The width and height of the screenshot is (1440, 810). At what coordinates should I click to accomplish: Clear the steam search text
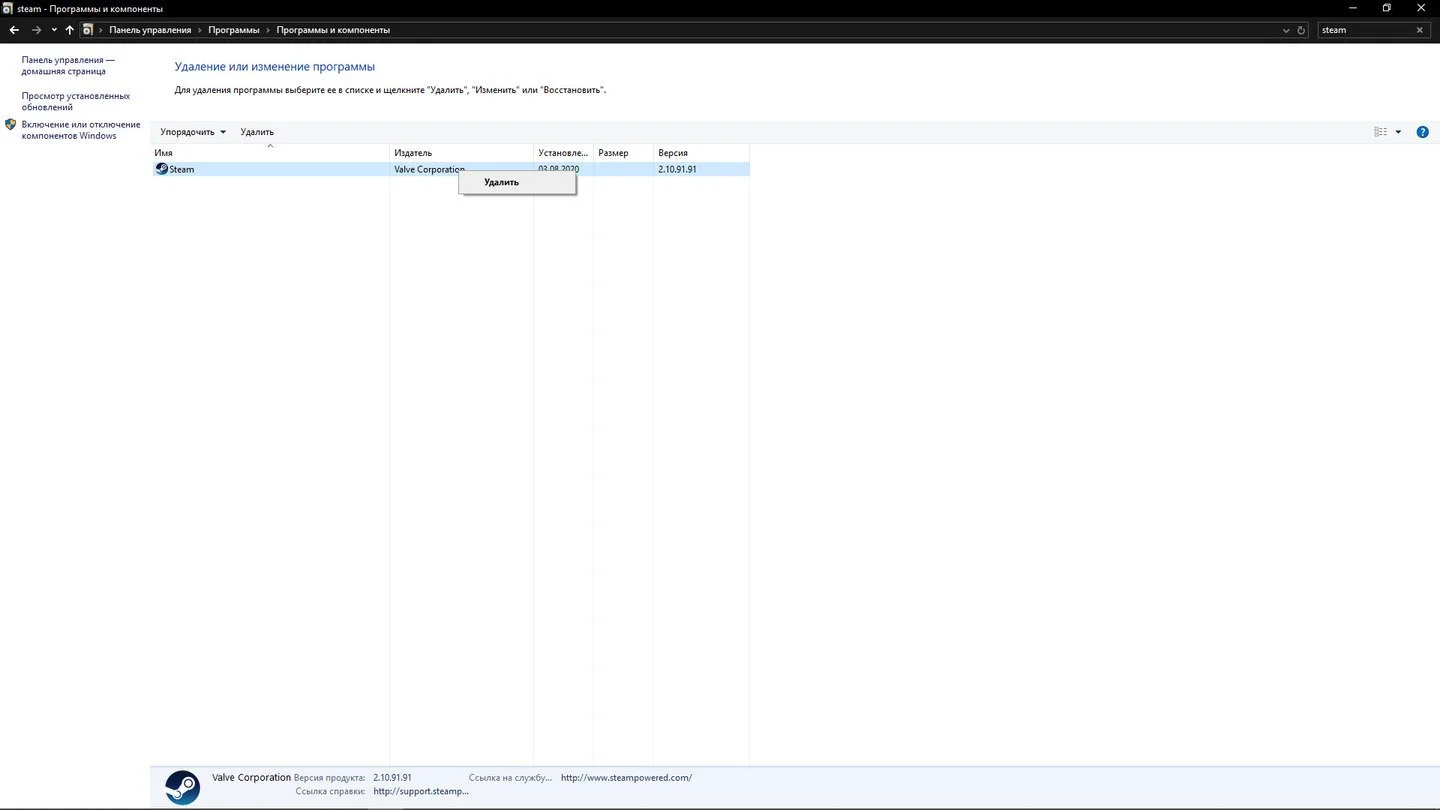point(1419,30)
